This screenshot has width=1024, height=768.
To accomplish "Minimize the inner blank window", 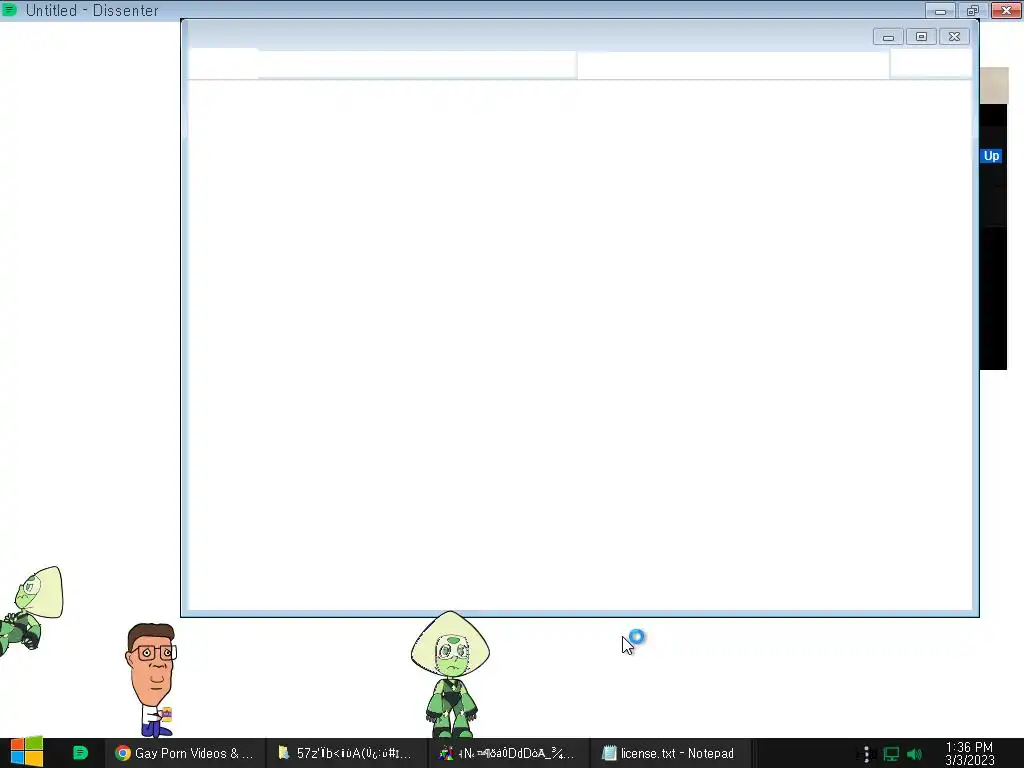I will (x=888, y=37).
